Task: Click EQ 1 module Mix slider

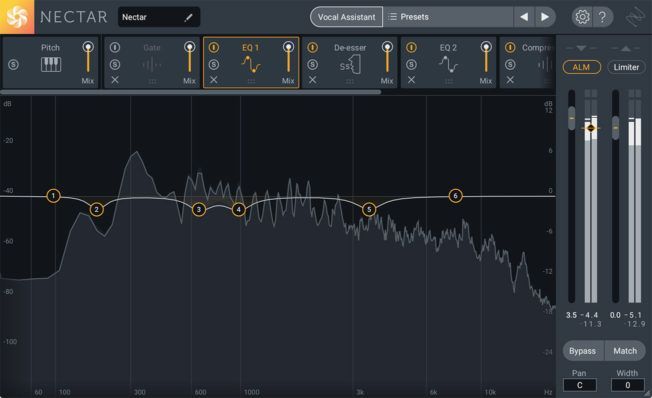Action: tap(288, 58)
